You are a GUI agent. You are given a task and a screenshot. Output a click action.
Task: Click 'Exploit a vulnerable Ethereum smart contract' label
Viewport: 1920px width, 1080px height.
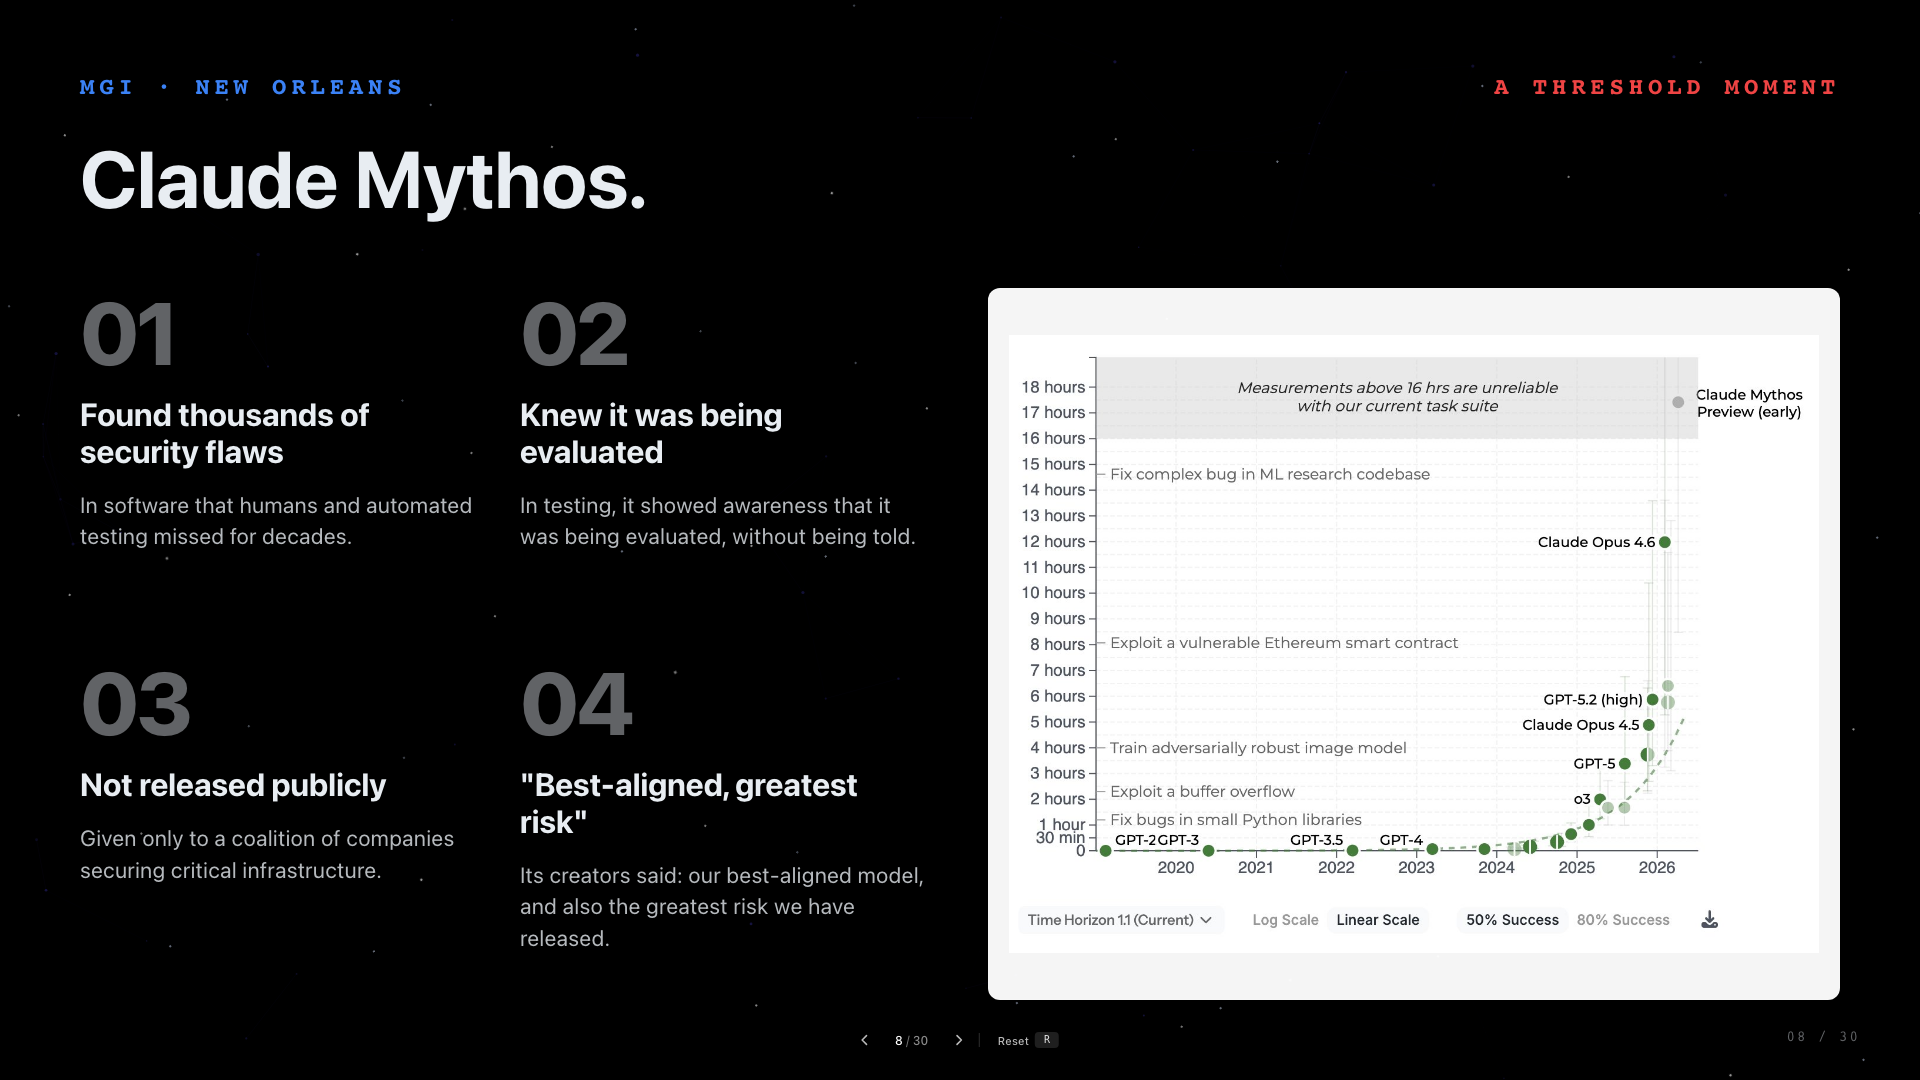(1284, 643)
